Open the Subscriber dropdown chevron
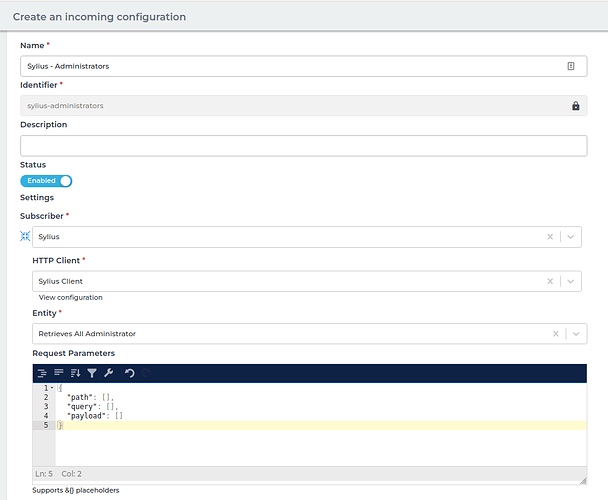Screen dimensions: 608x500 click(570, 237)
